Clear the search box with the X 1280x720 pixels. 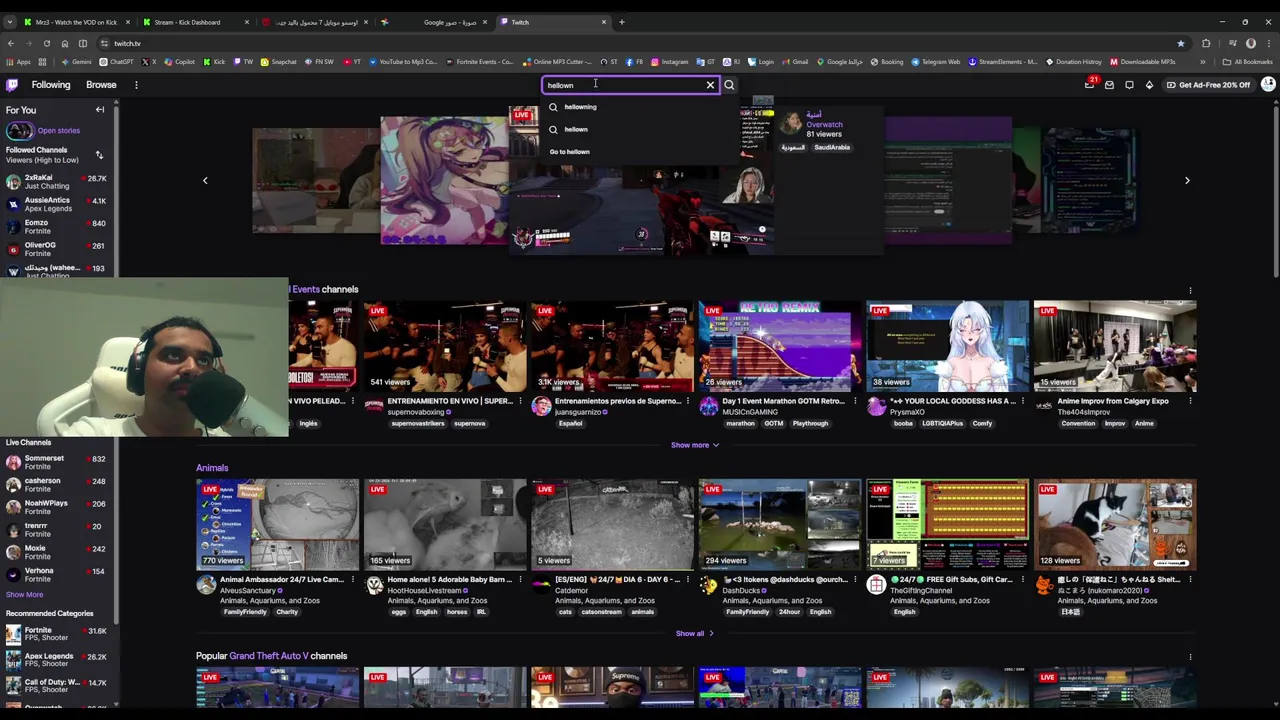pos(711,85)
